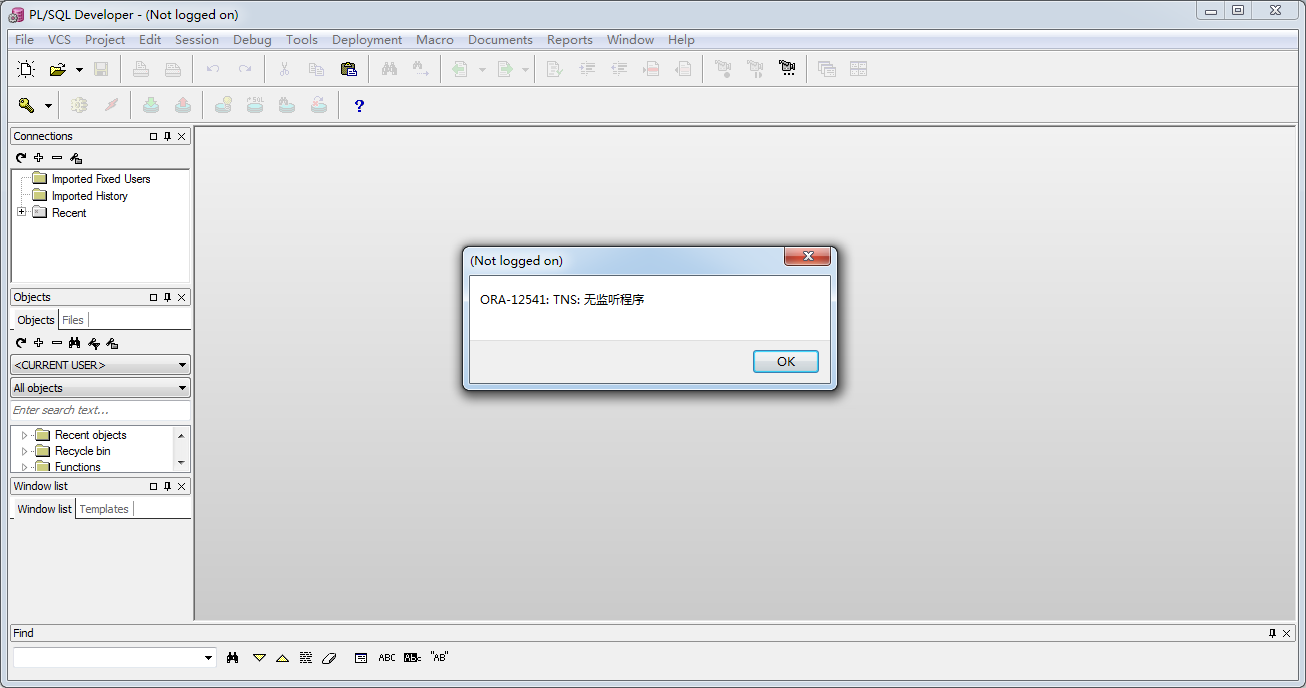1306x688 pixels.
Task: Expand the Recent objects tree node
Action: [24, 435]
